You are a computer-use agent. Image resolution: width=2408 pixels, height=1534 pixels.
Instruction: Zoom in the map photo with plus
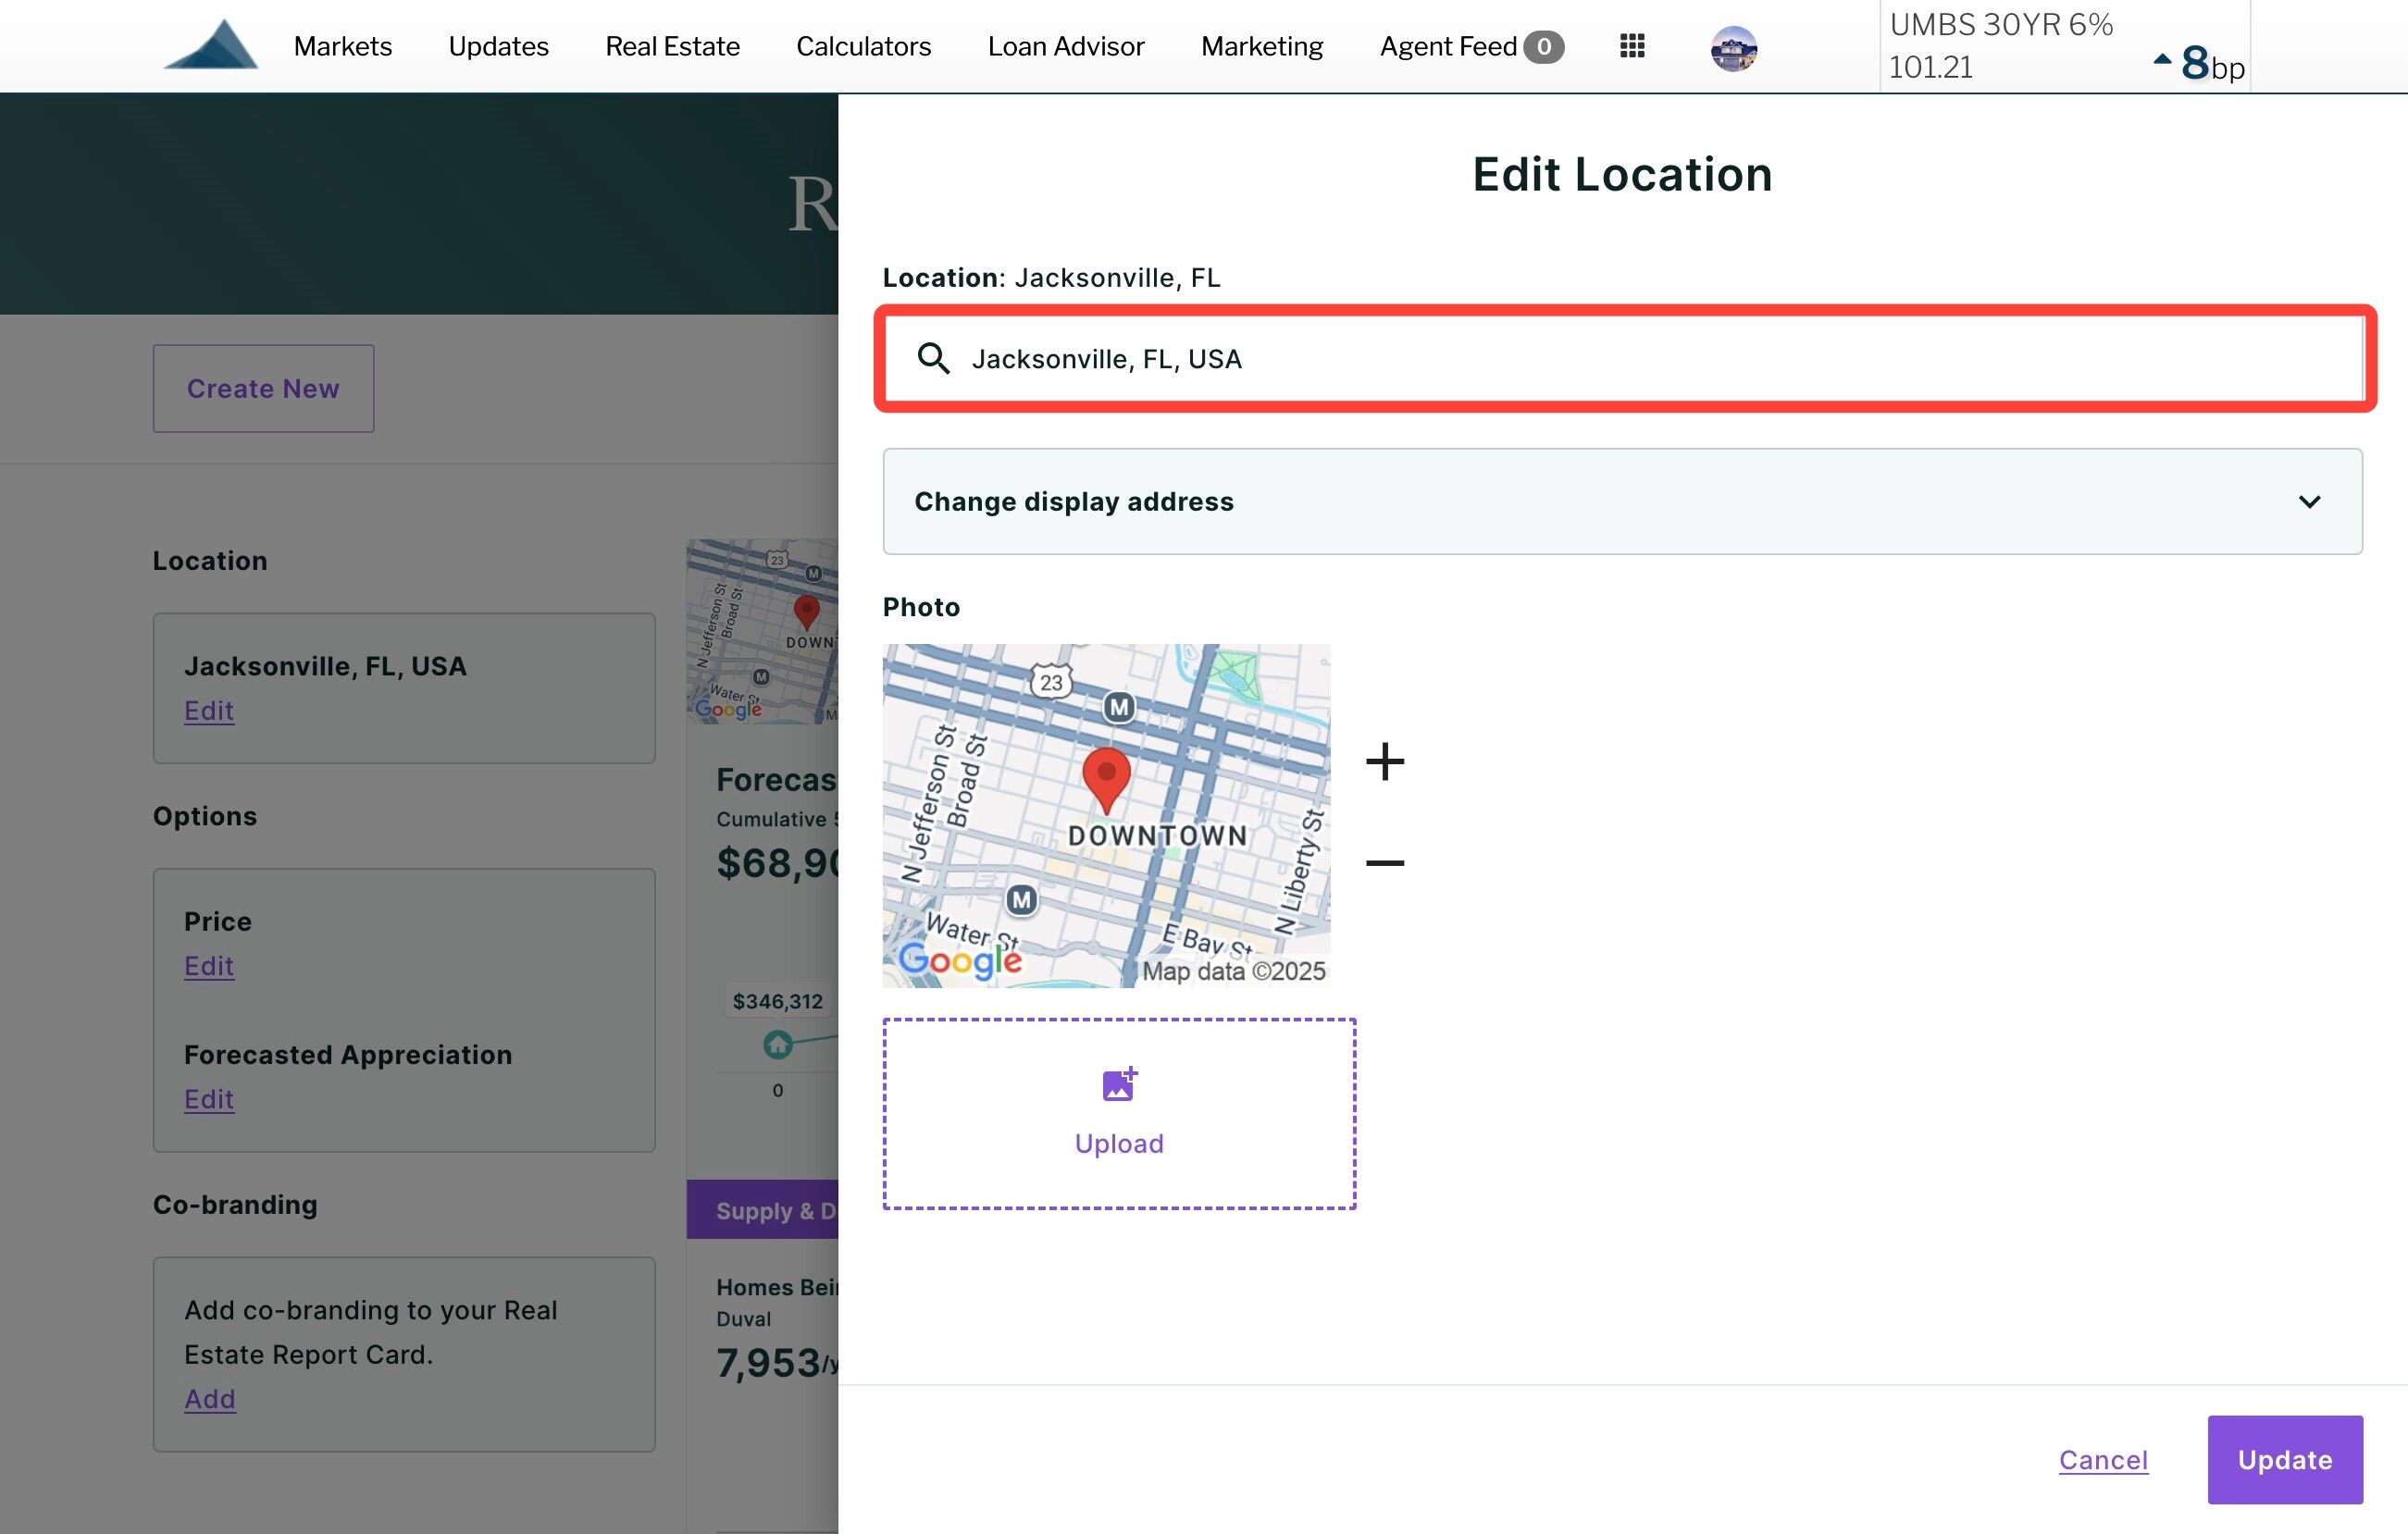tap(1385, 762)
